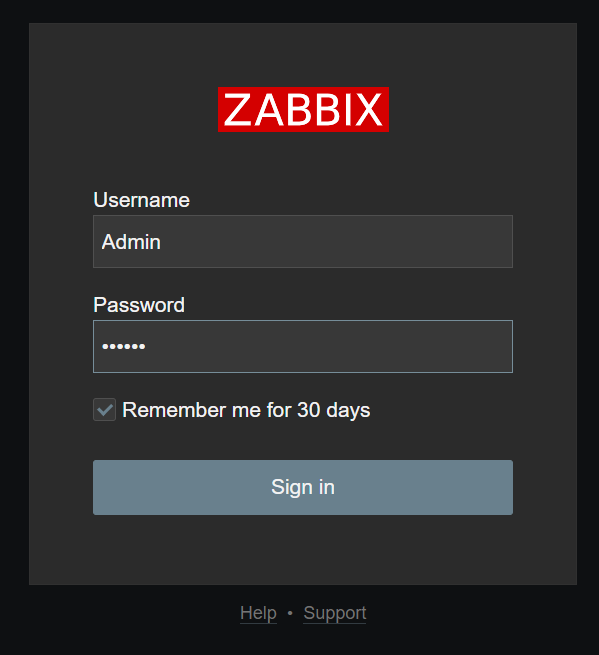This screenshot has width=599, height=655.
Task: Open the Help link
Action: click(258, 613)
